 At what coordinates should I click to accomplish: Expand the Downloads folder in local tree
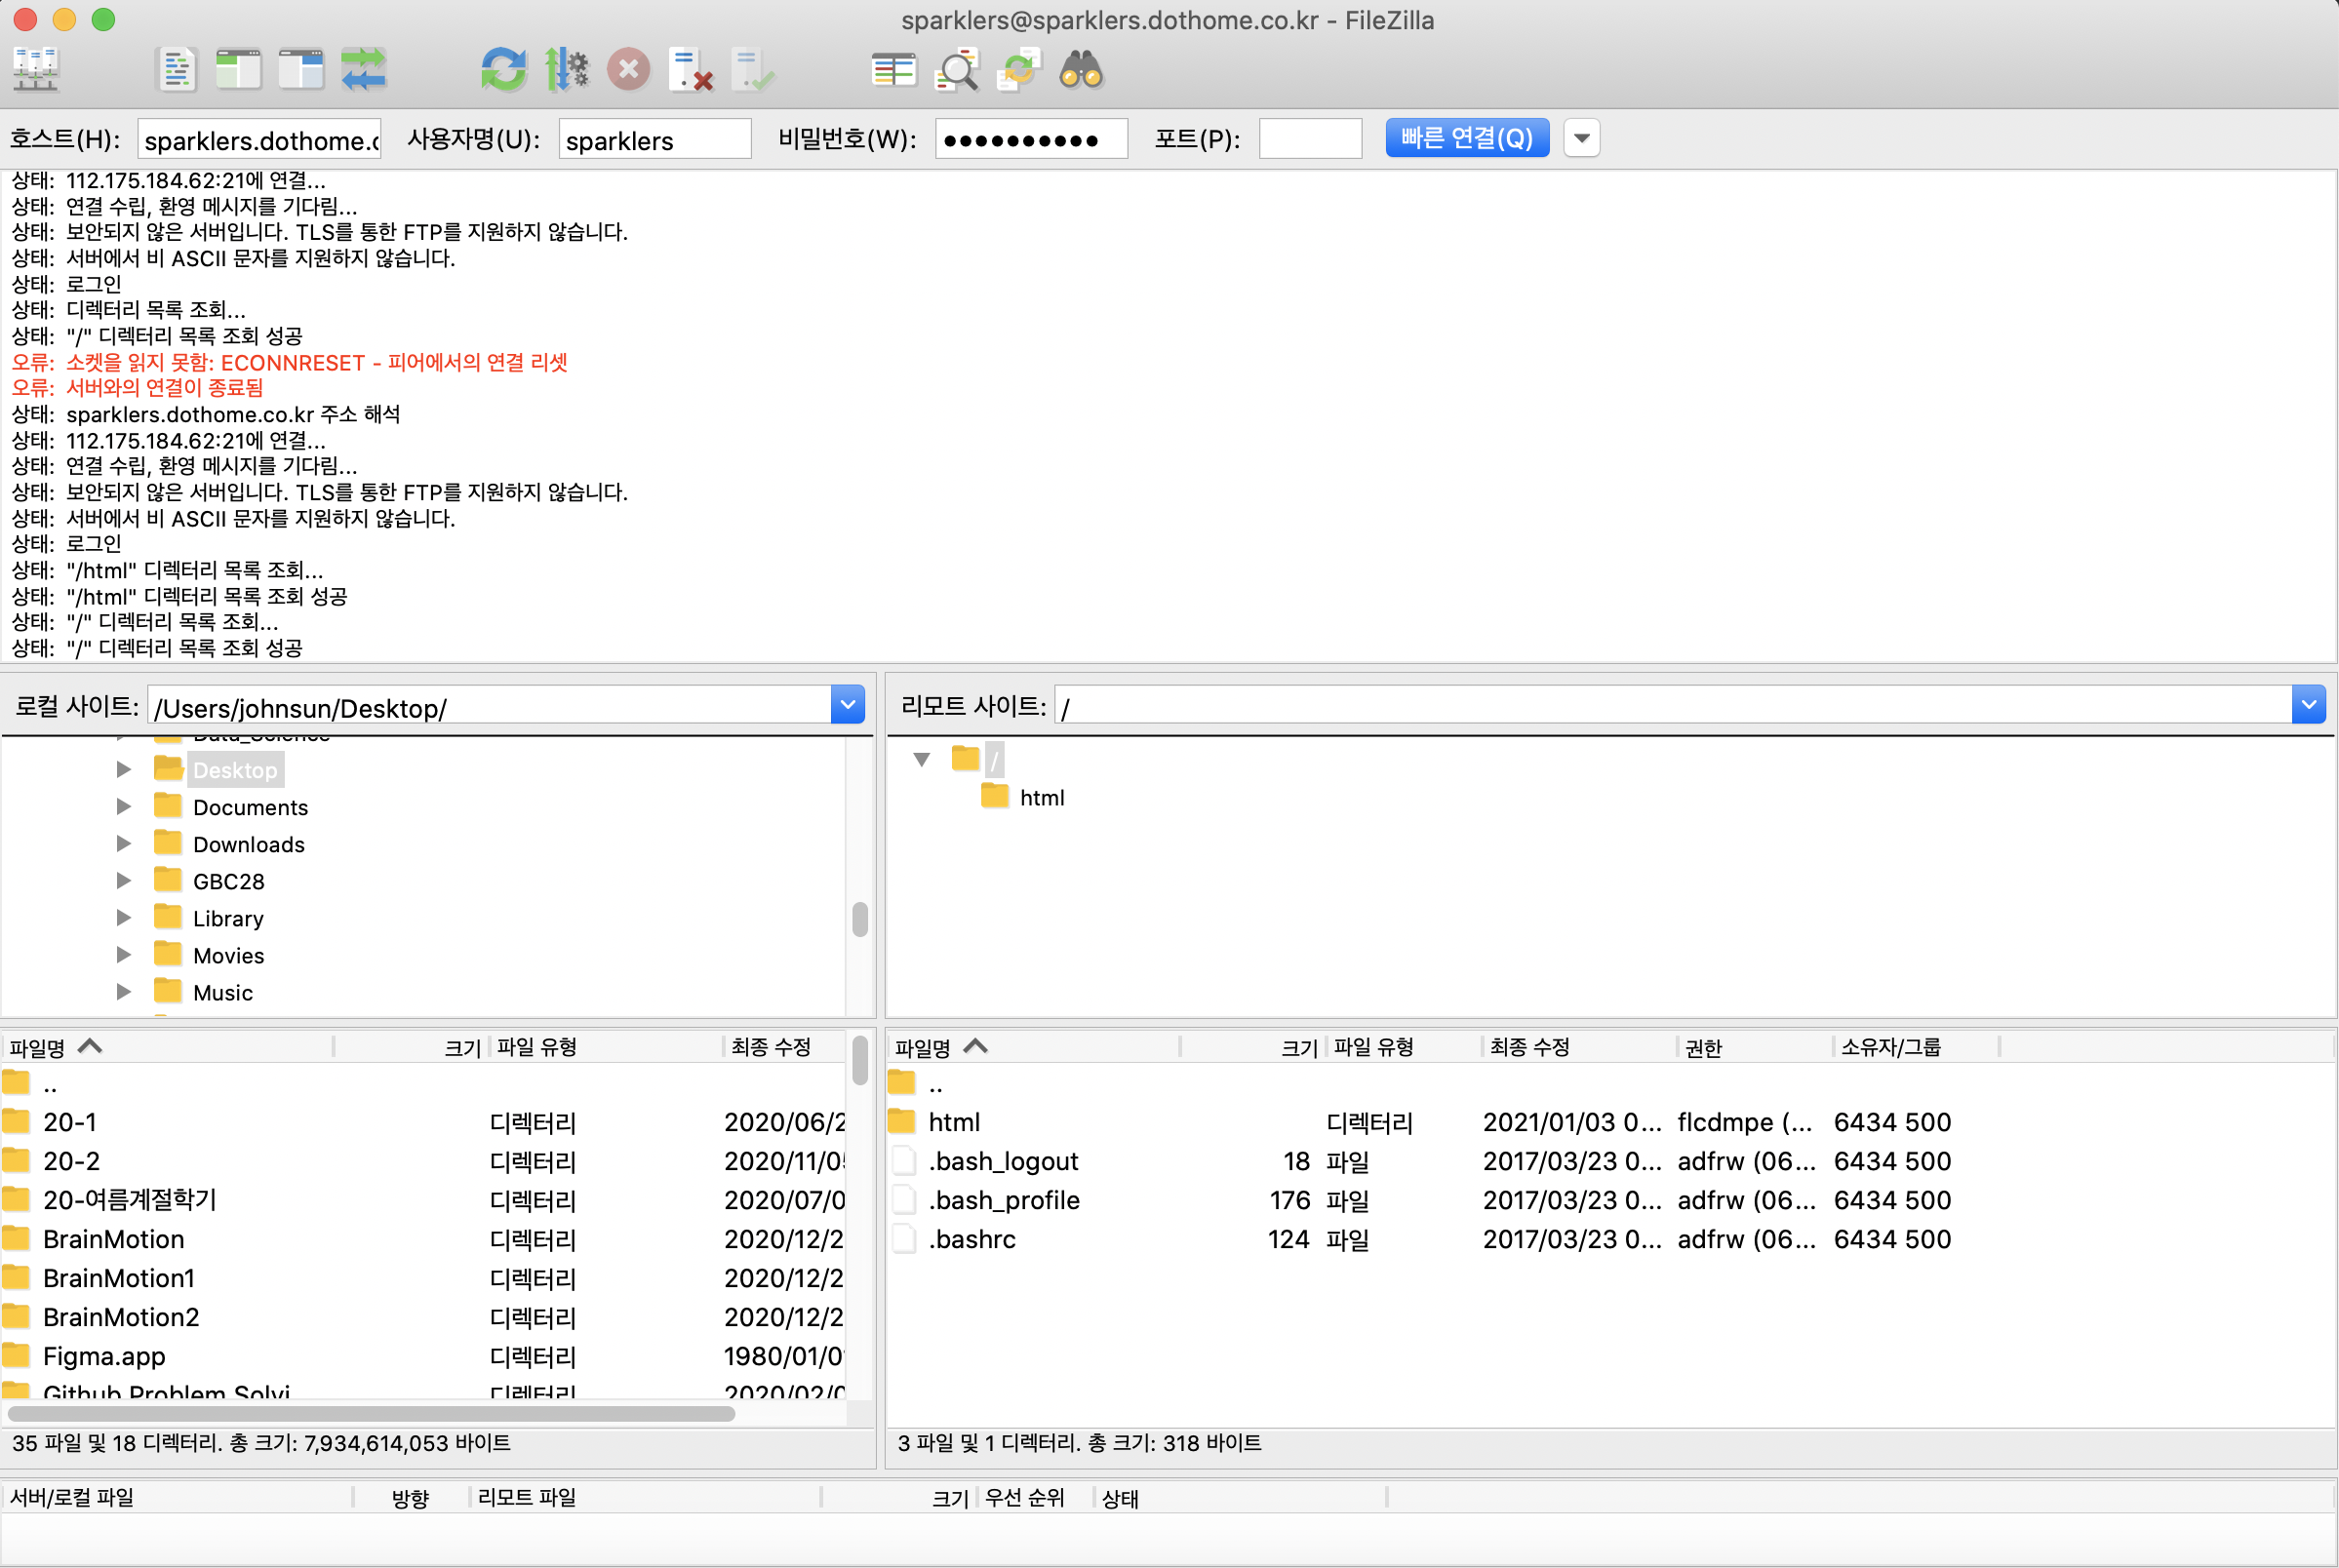tap(123, 843)
